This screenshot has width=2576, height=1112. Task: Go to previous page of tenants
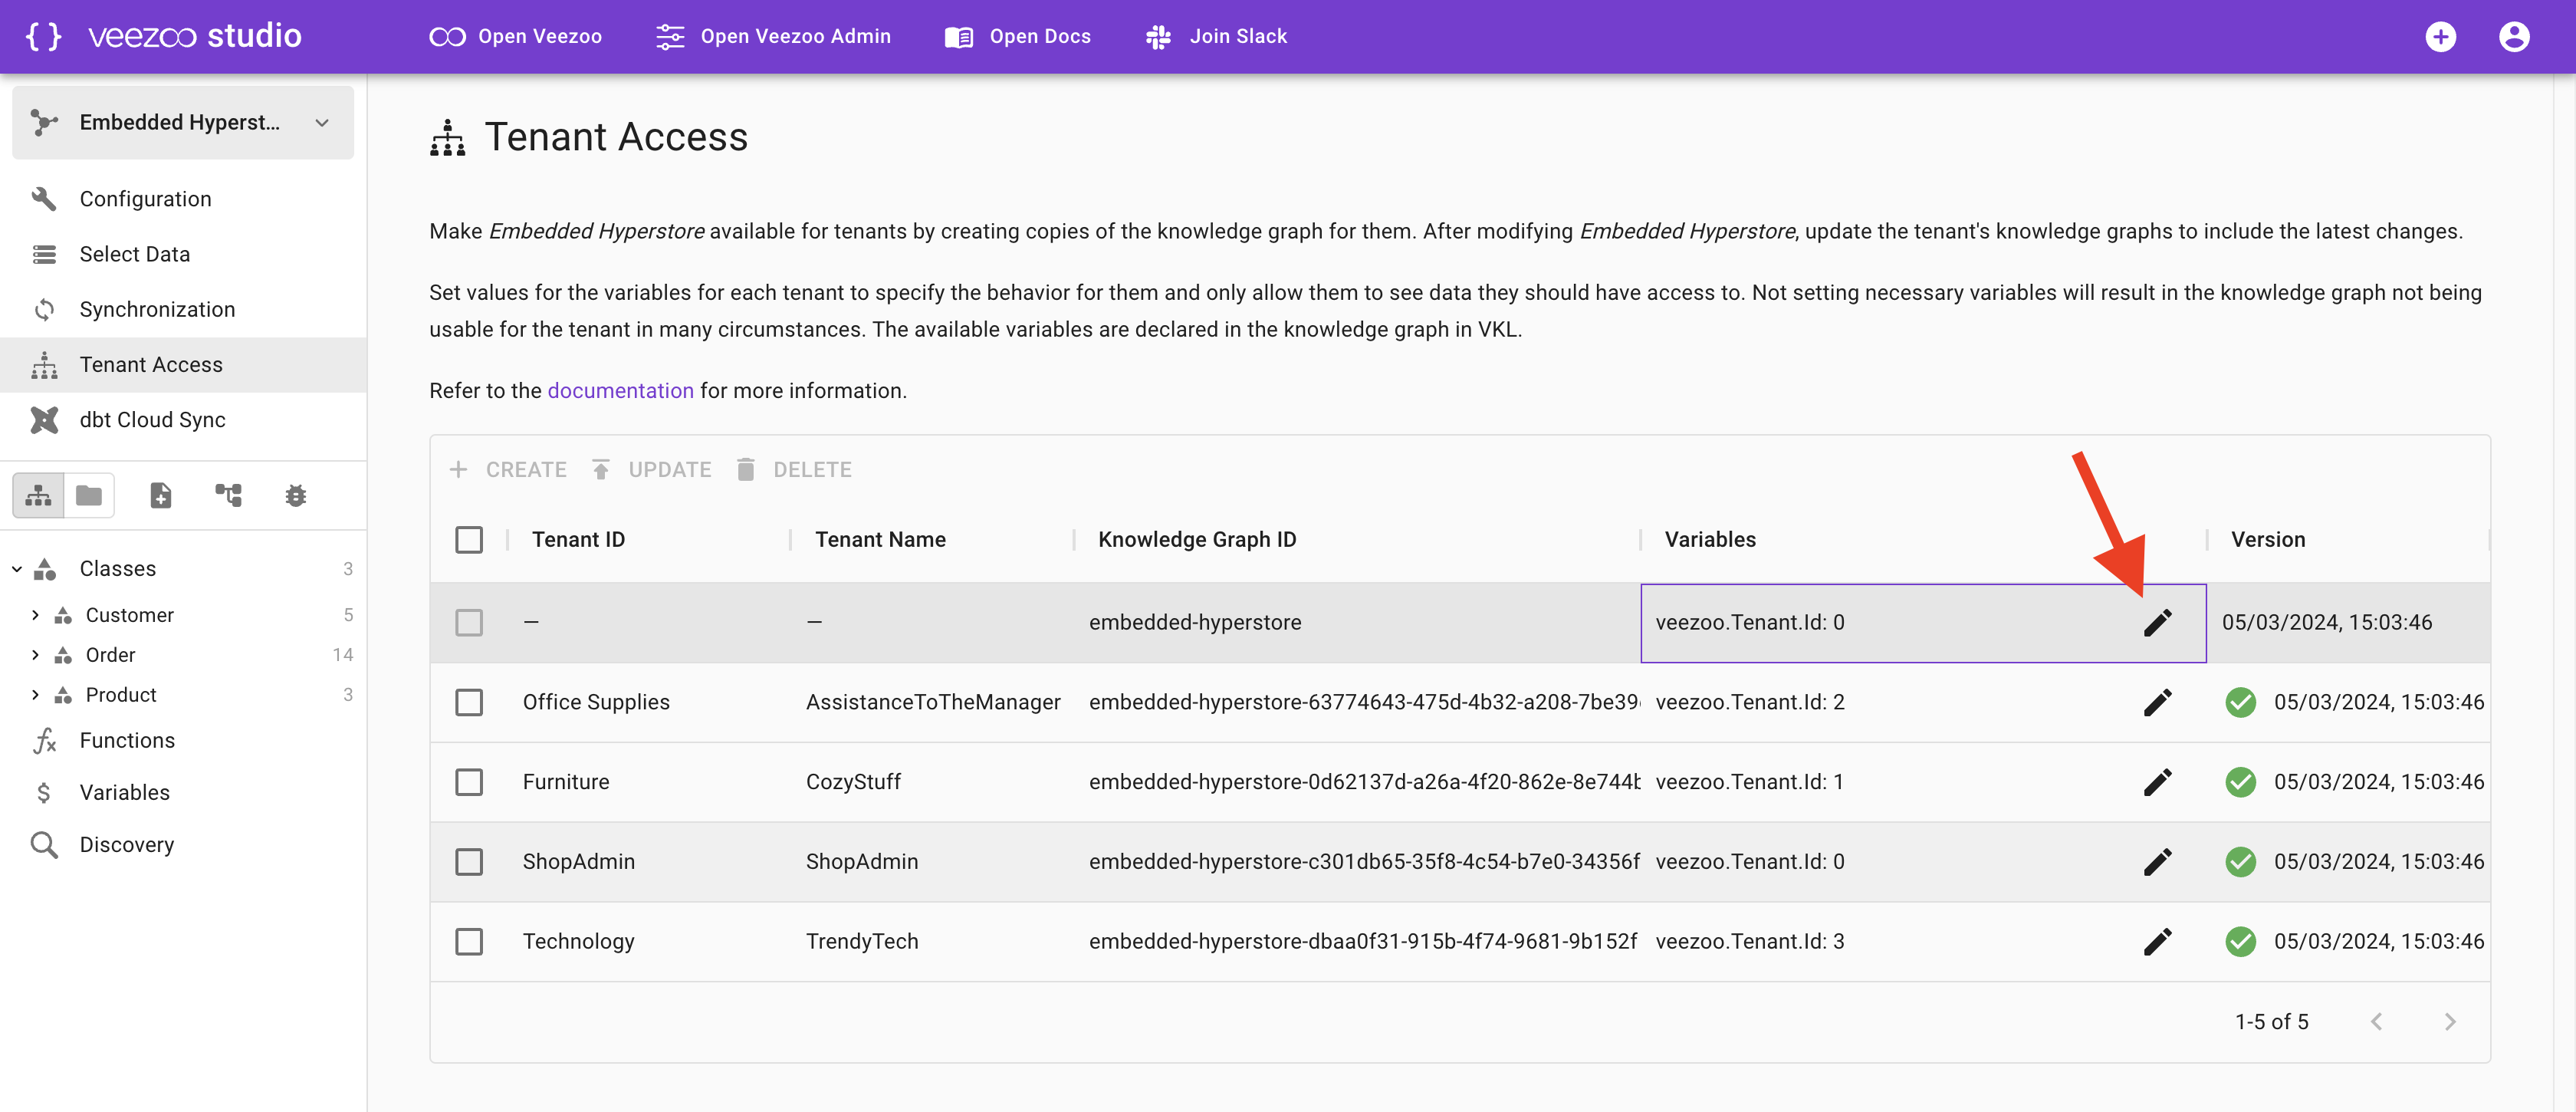(2376, 1022)
